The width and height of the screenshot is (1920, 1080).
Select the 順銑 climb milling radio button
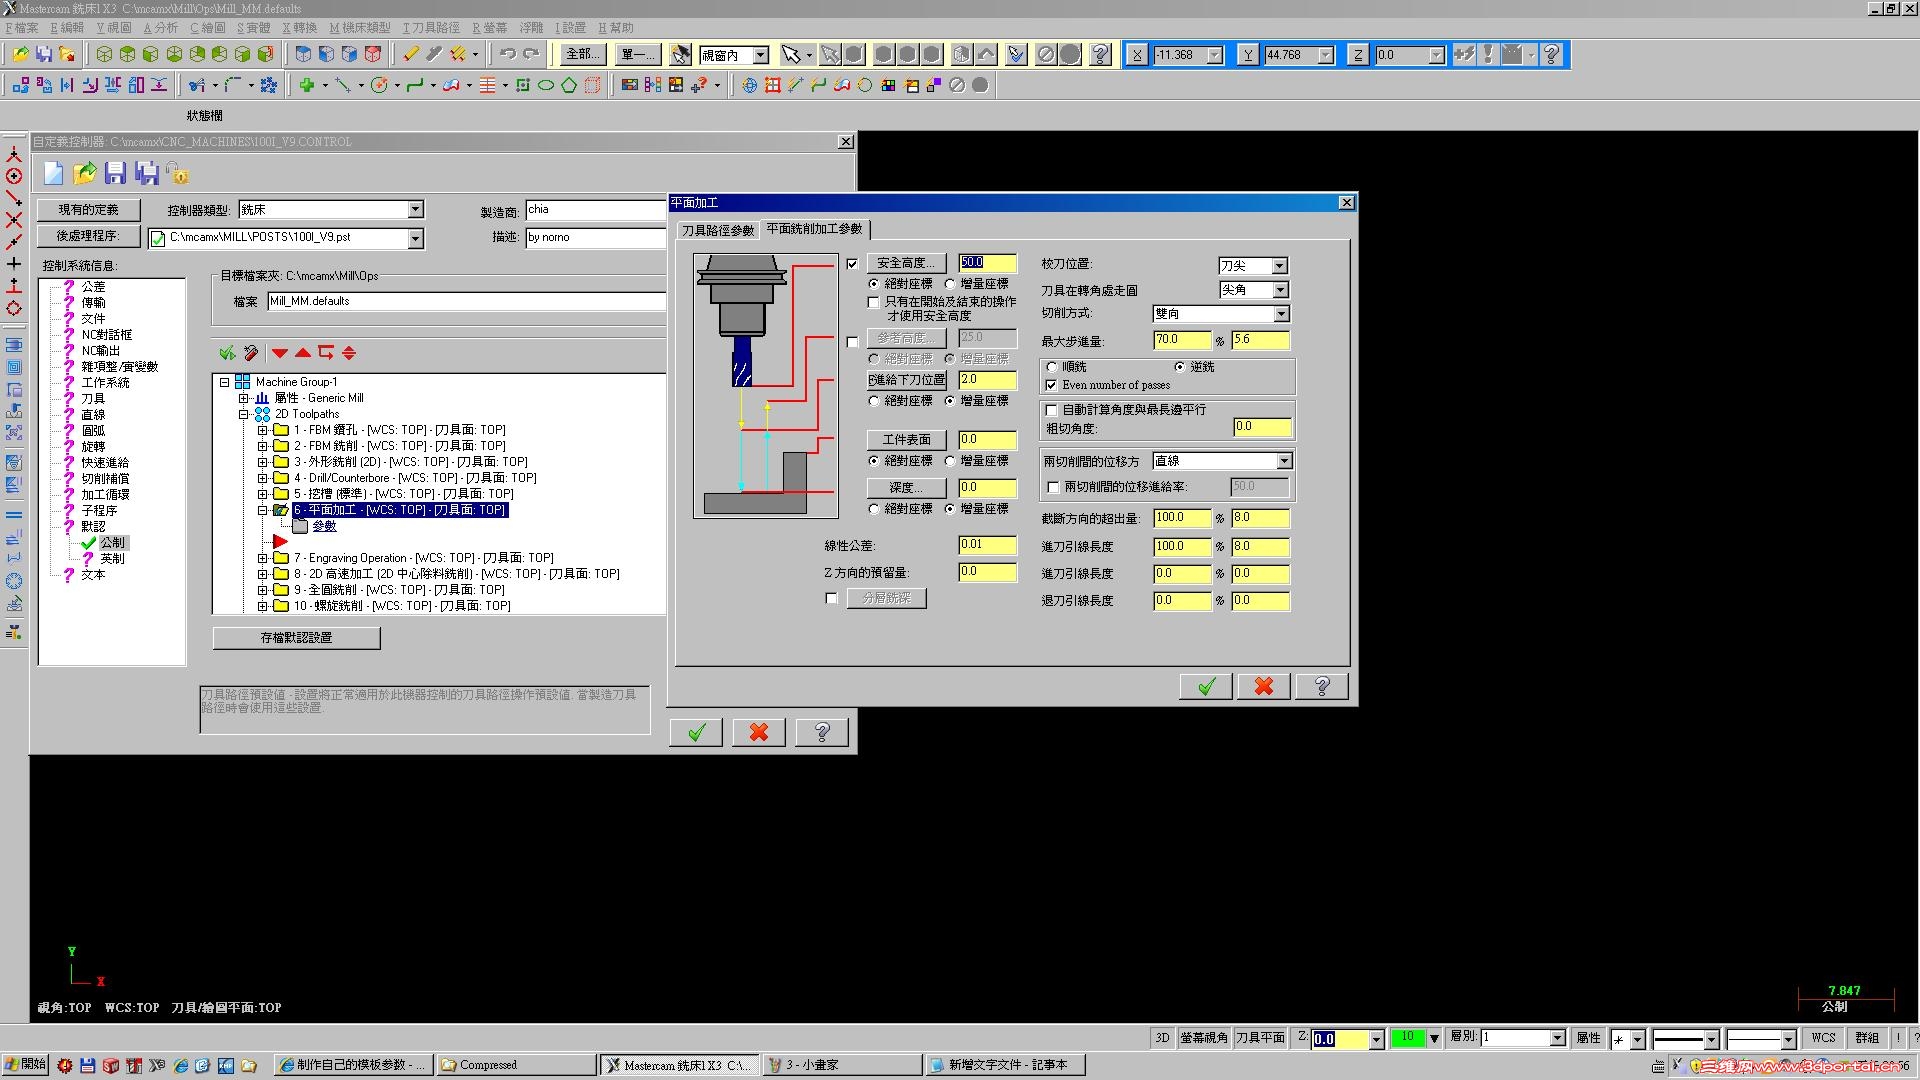1052,367
